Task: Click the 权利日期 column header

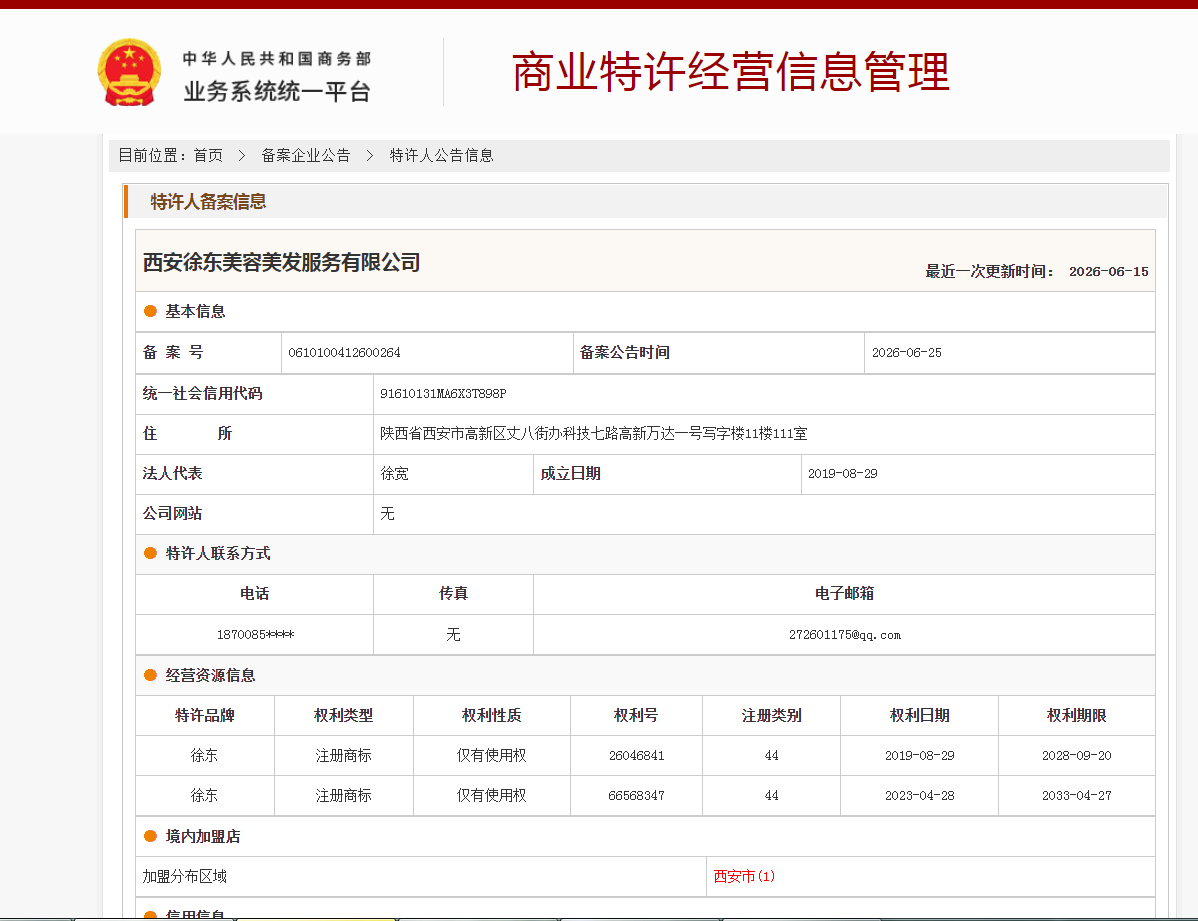Action: (x=919, y=715)
